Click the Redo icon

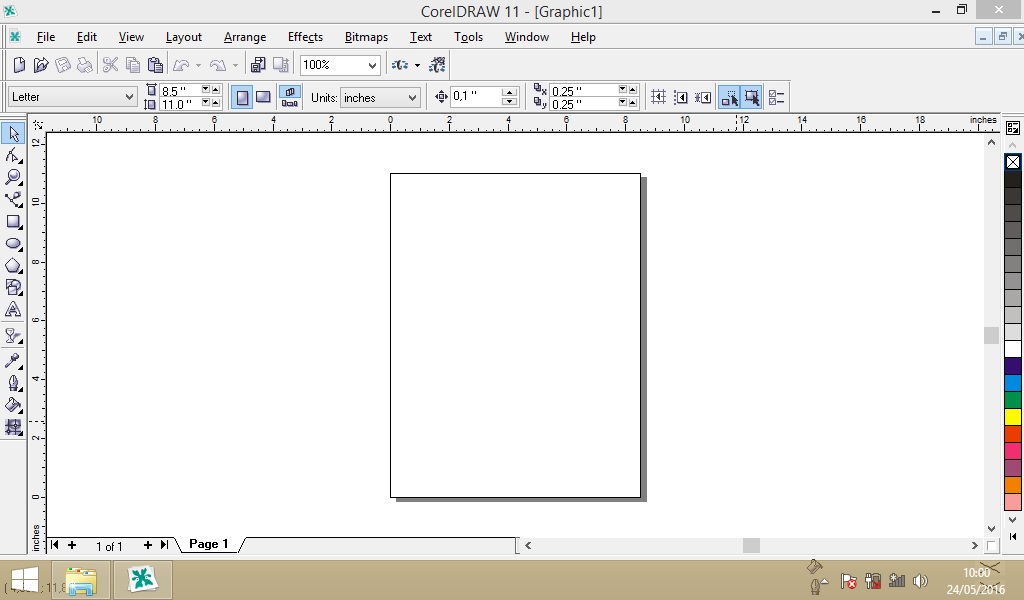click(218, 65)
